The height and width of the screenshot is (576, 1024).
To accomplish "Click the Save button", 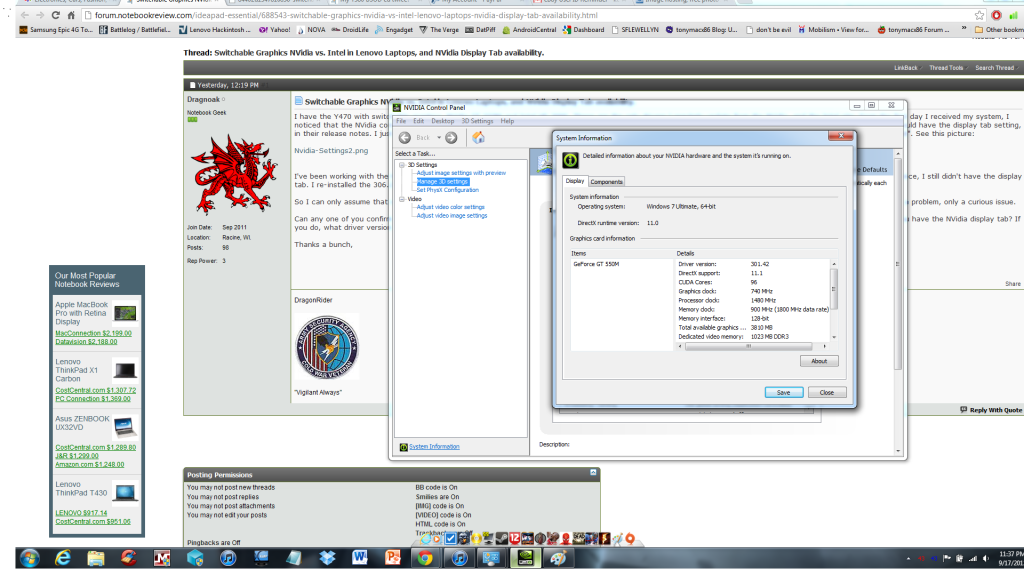I will click(x=784, y=392).
